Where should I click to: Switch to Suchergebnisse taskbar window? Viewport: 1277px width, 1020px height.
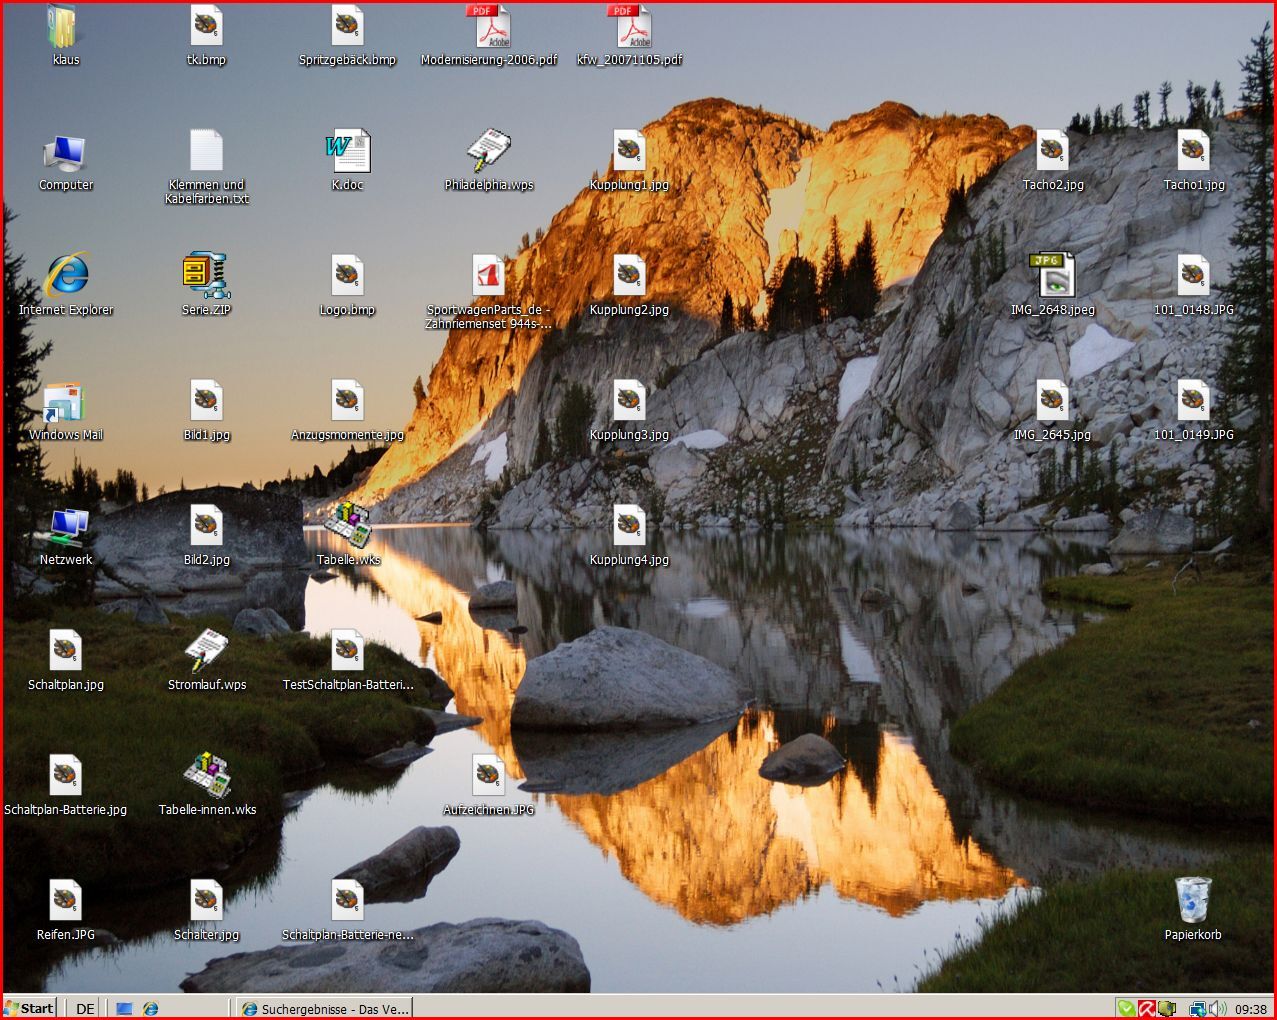pyautogui.click(x=325, y=1009)
